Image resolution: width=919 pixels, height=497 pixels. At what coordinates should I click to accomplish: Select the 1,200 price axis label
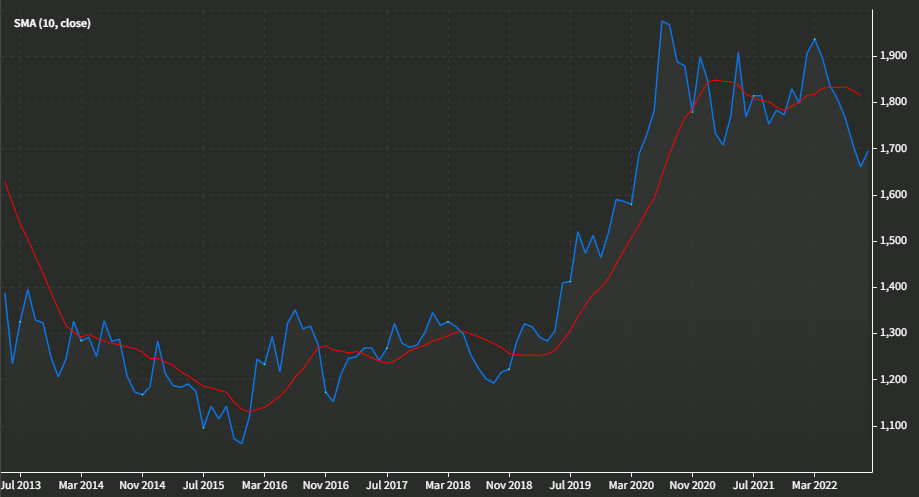tap(893, 380)
